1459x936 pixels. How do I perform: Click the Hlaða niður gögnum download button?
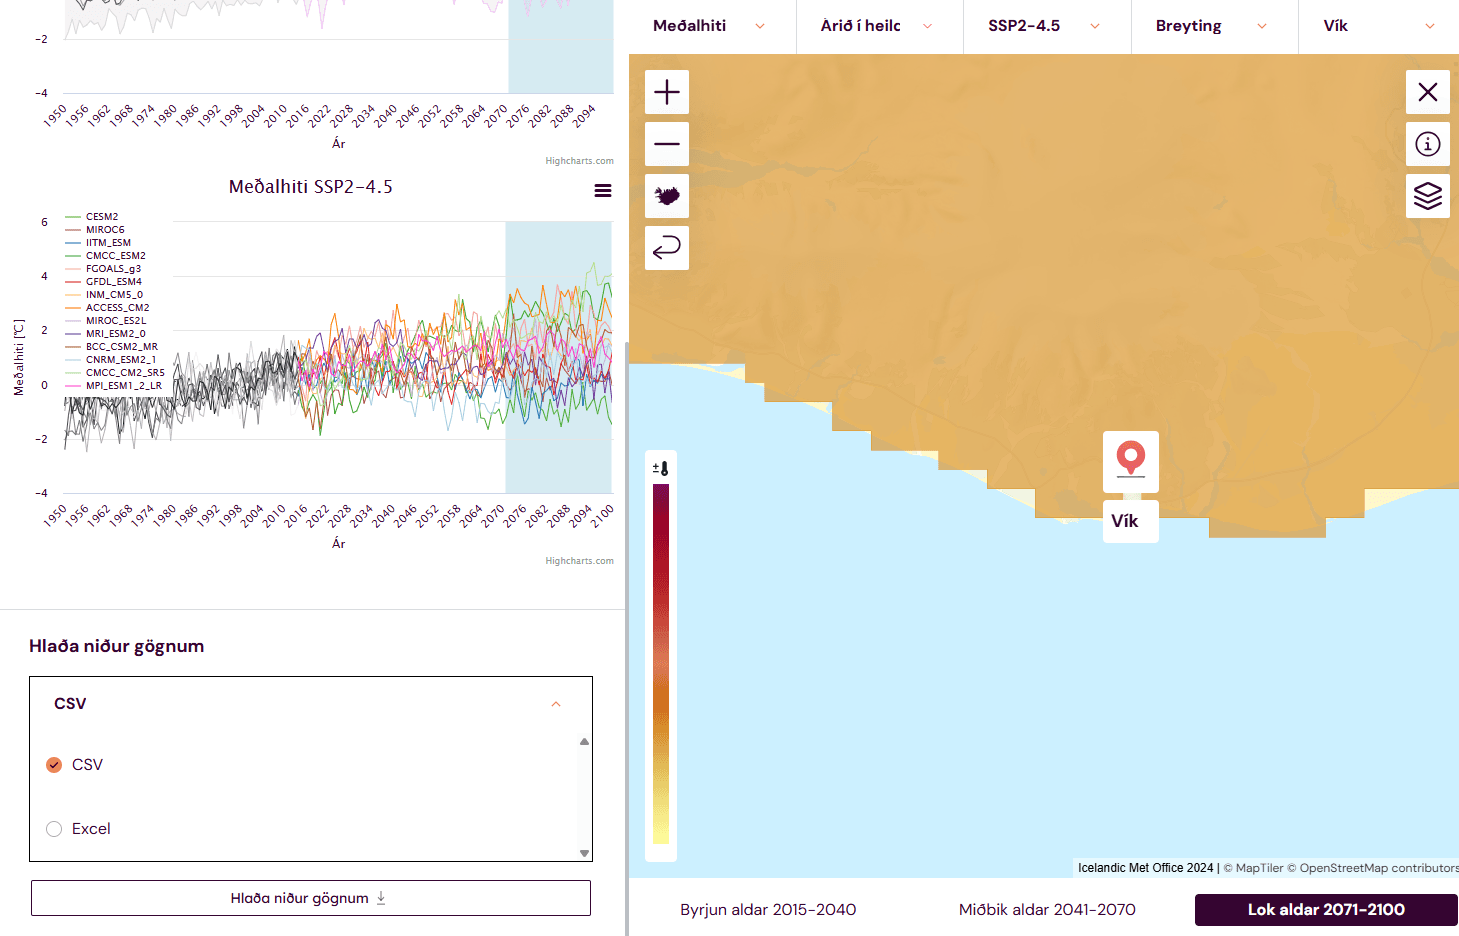click(310, 898)
